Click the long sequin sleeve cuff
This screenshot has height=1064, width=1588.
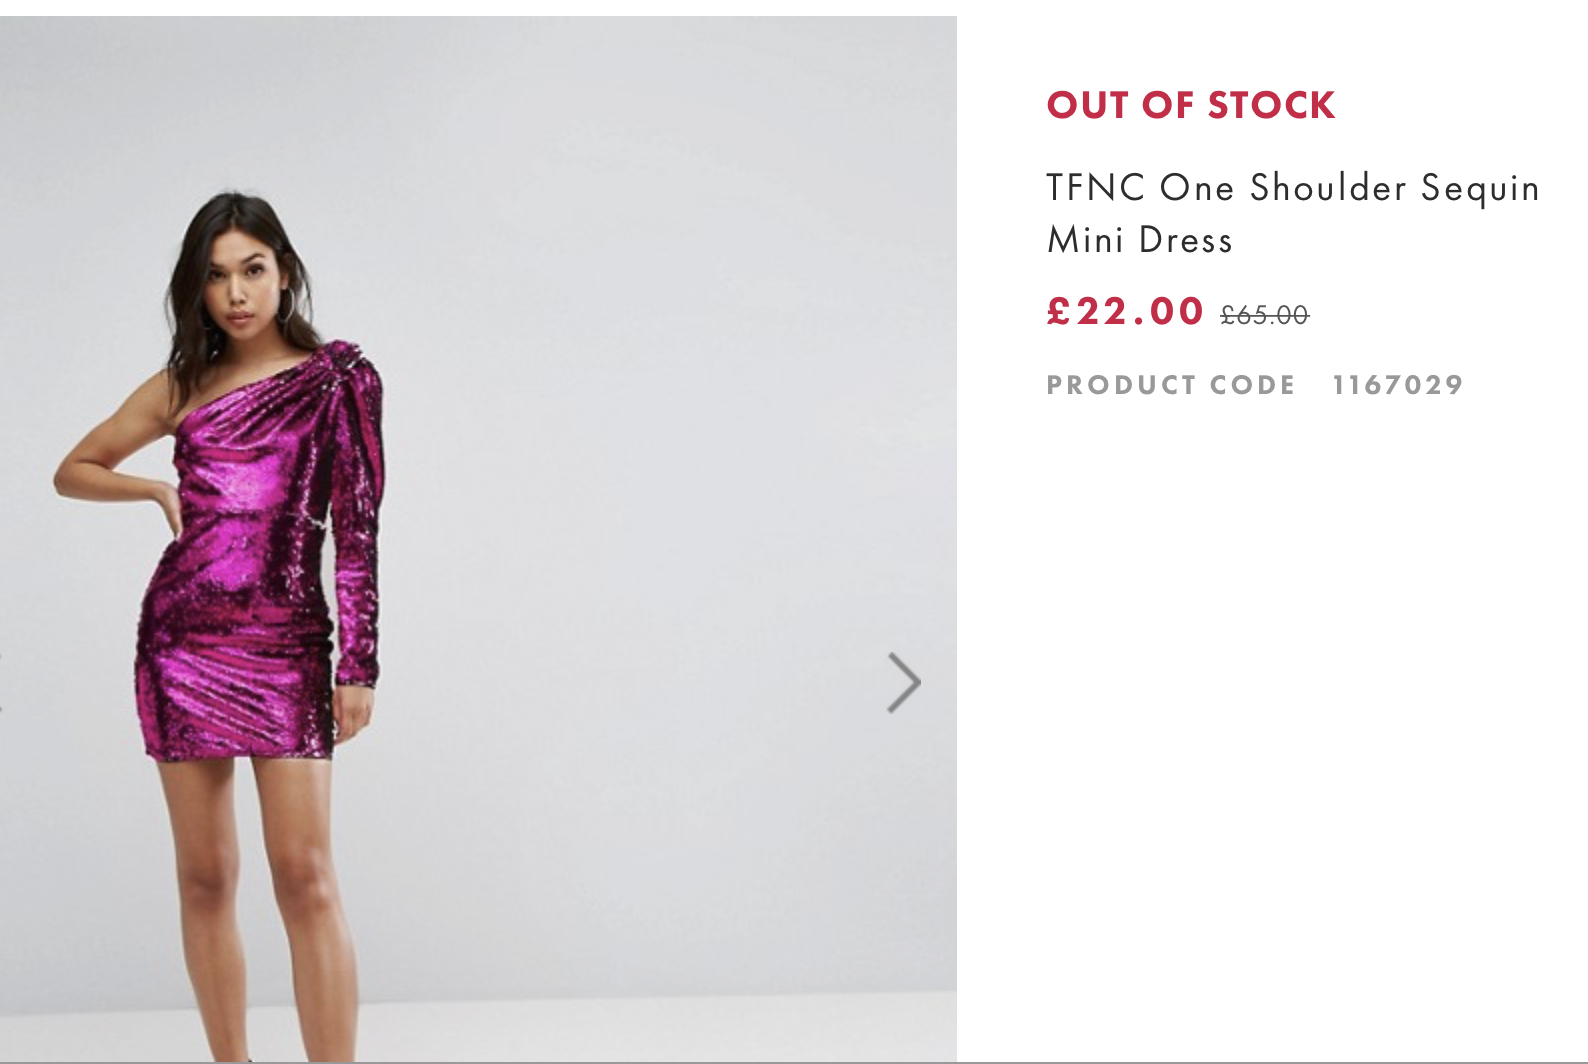(357, 668)
